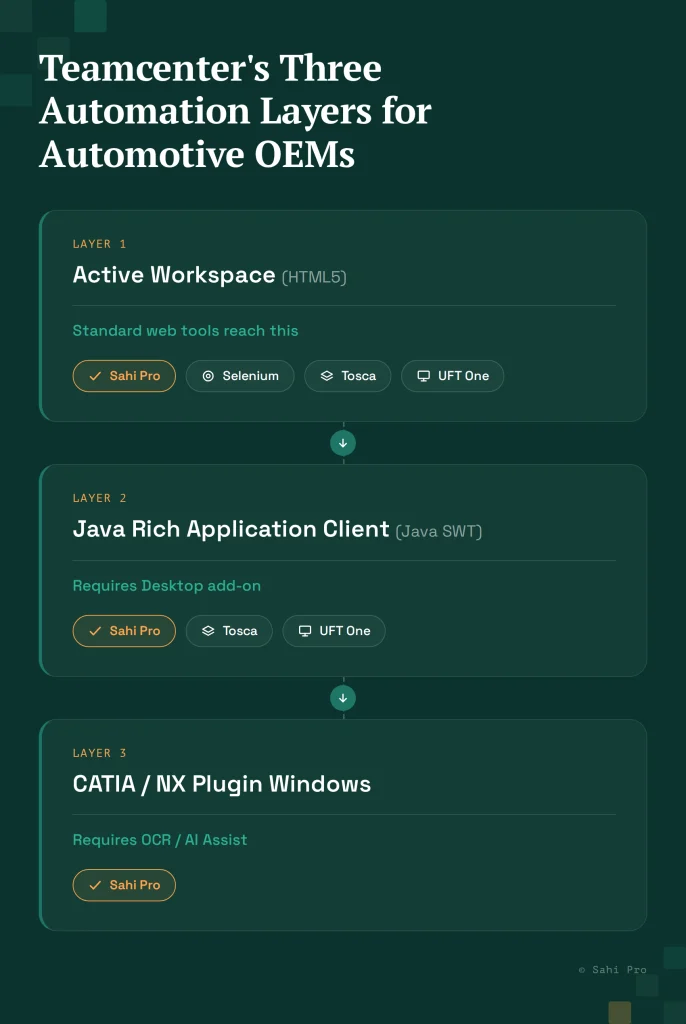
Task: Click the "LAYER 3" label
Action: (x=99, y=753)
